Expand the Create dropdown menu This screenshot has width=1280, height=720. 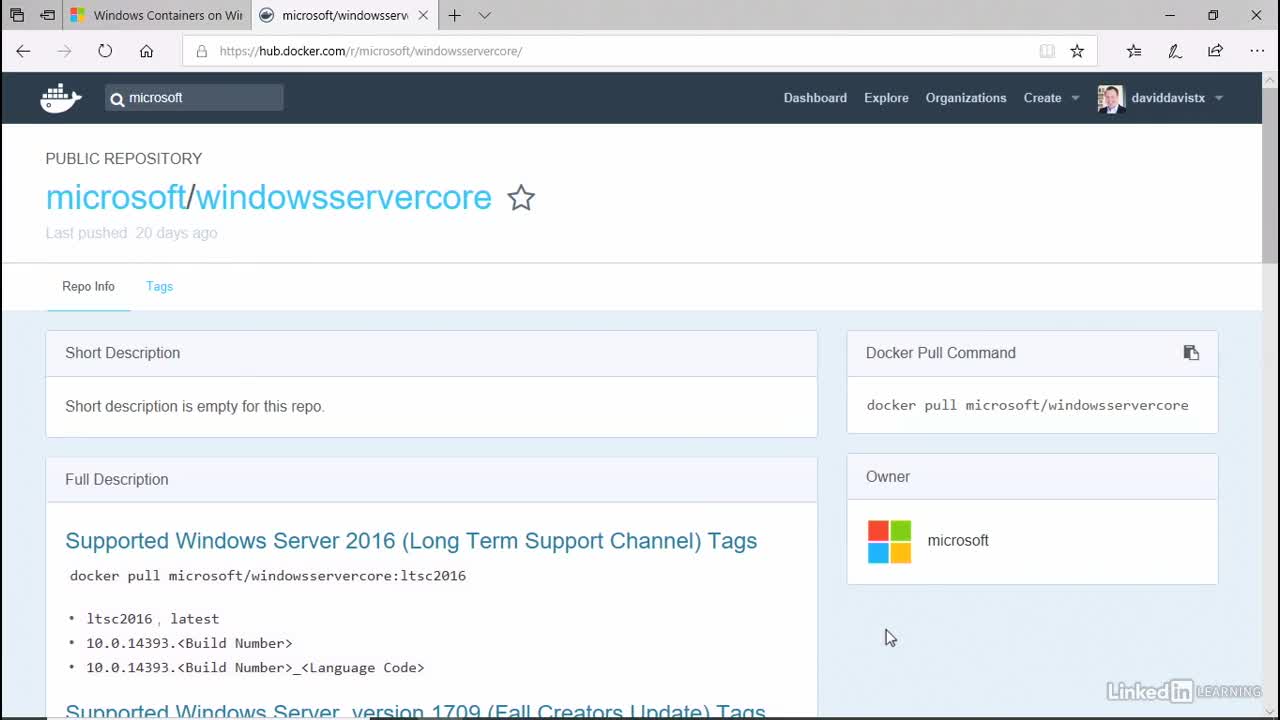tap(1051, 98)
